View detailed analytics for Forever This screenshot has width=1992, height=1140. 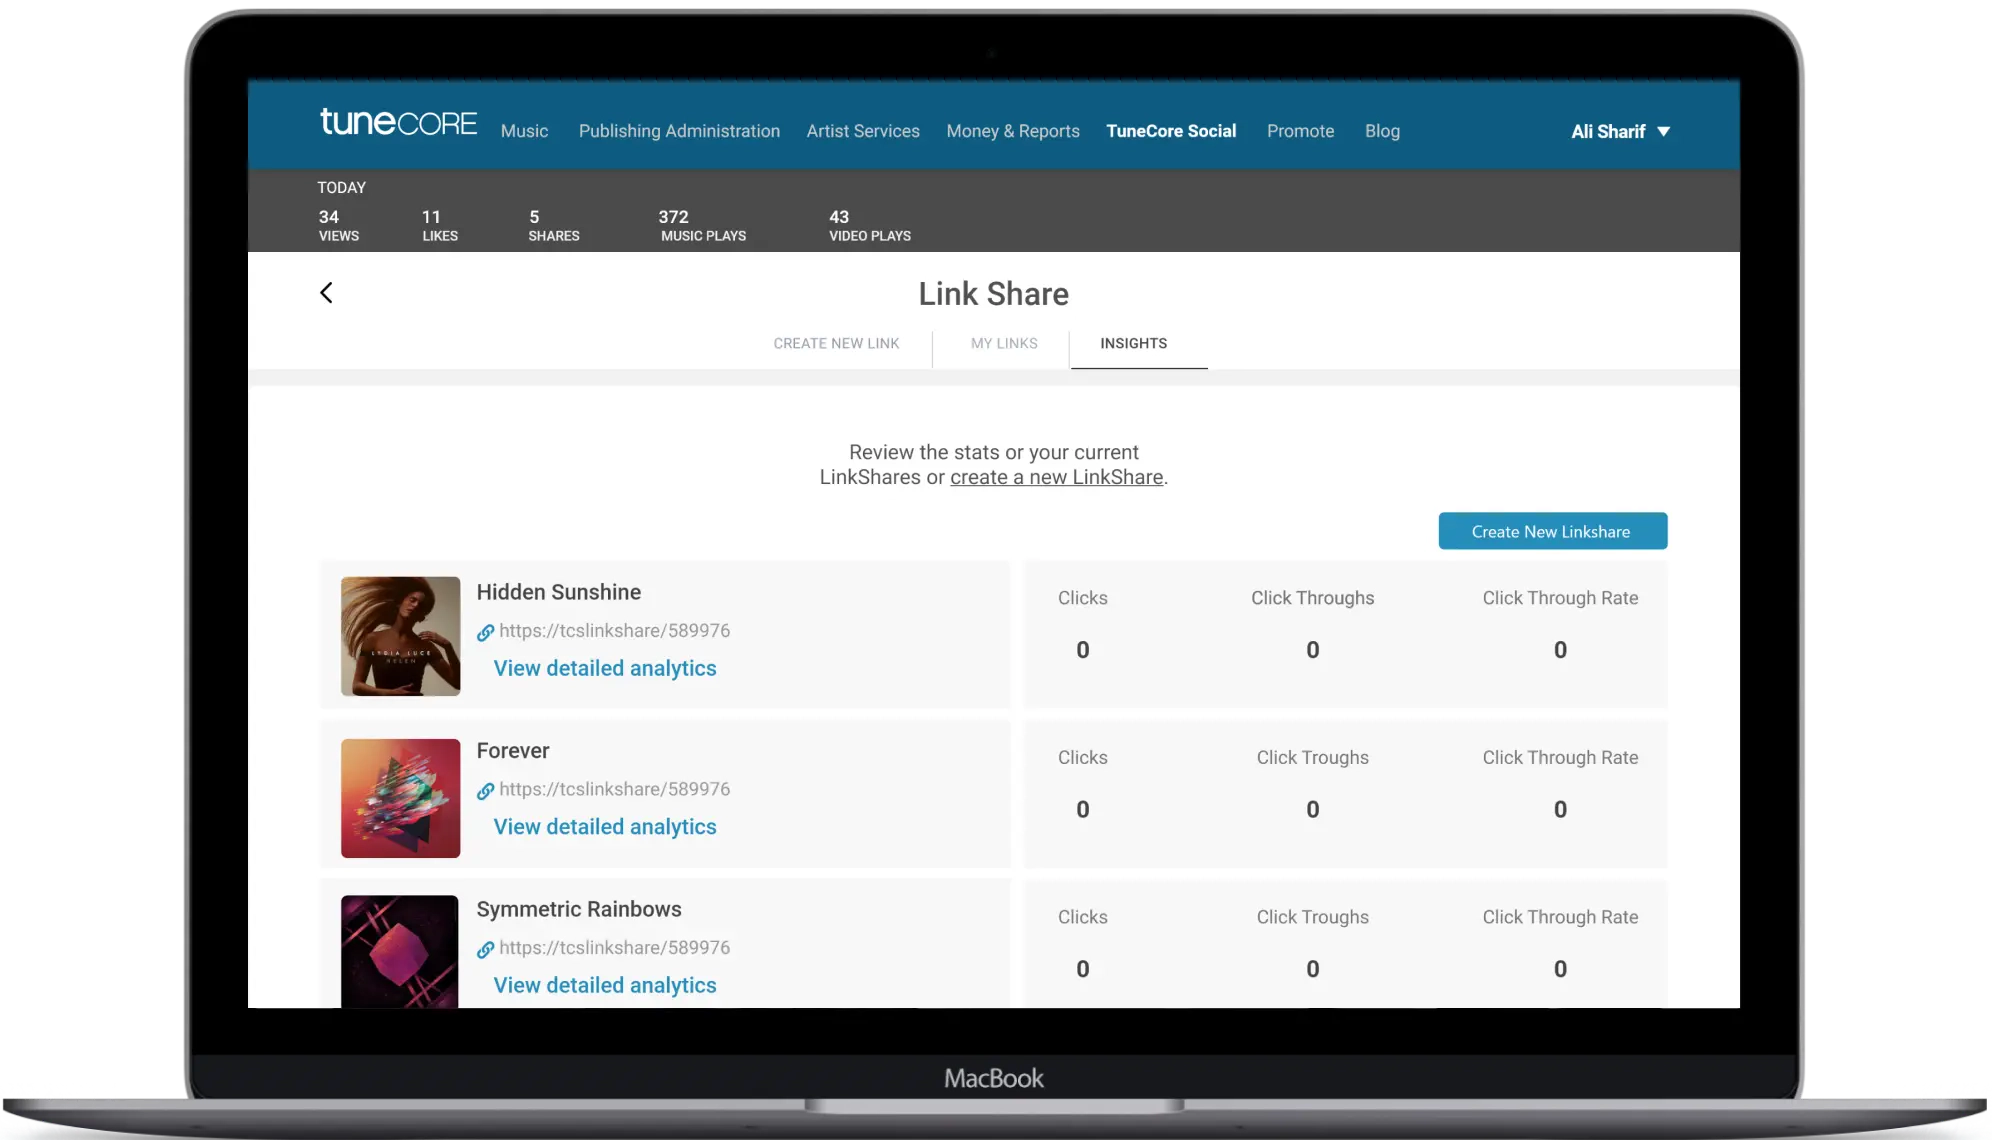(605, 827)
